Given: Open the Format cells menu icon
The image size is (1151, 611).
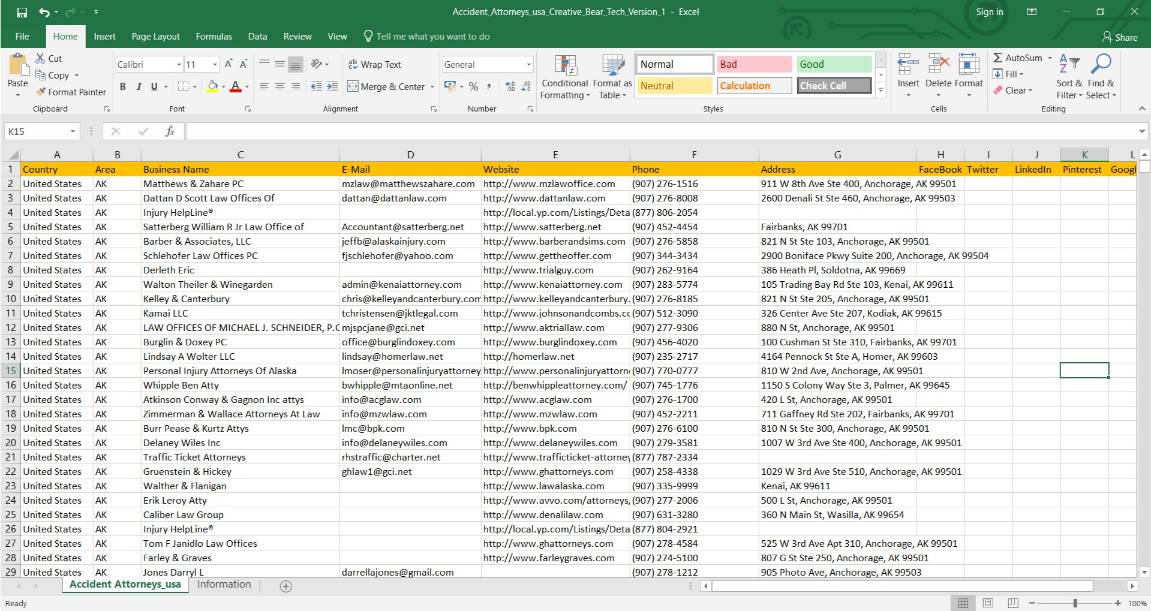Looking at the screenshot, I should pyautogui.click(x=968, y=65).
